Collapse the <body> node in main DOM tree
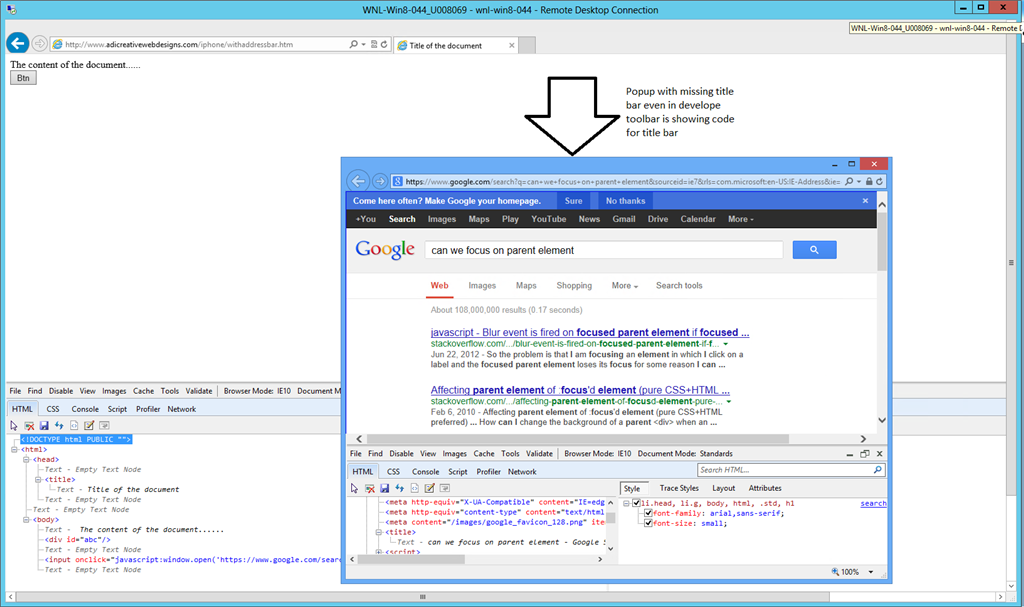 pos(26,519)
